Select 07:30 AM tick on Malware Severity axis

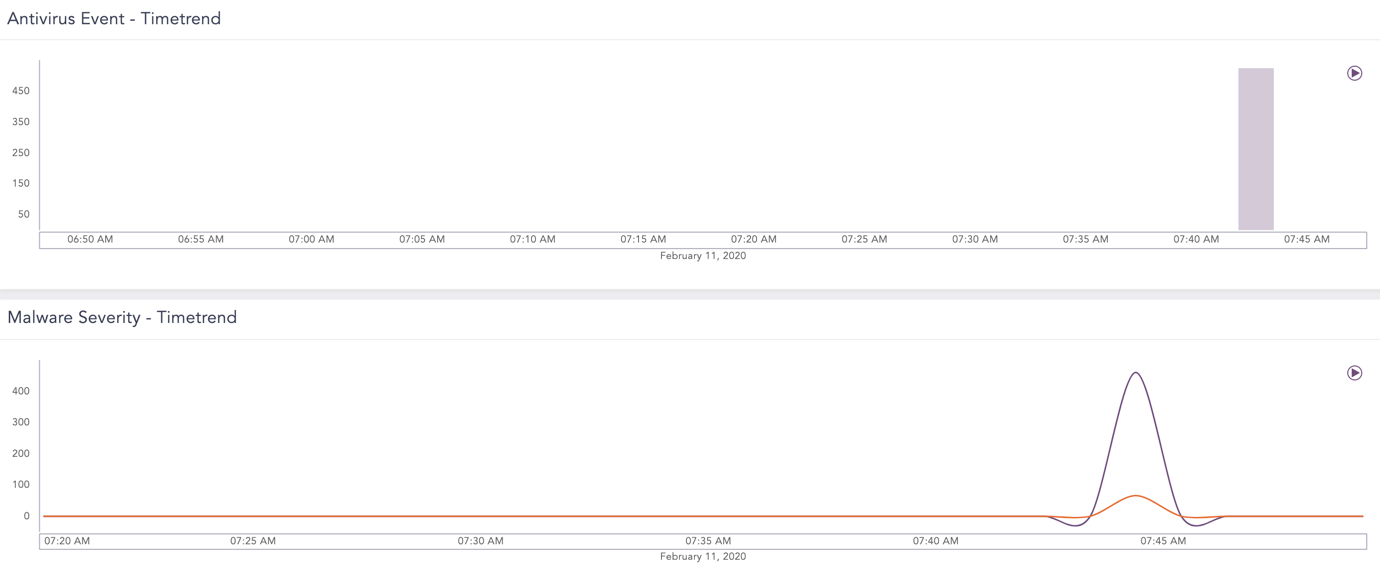(481, 541)
